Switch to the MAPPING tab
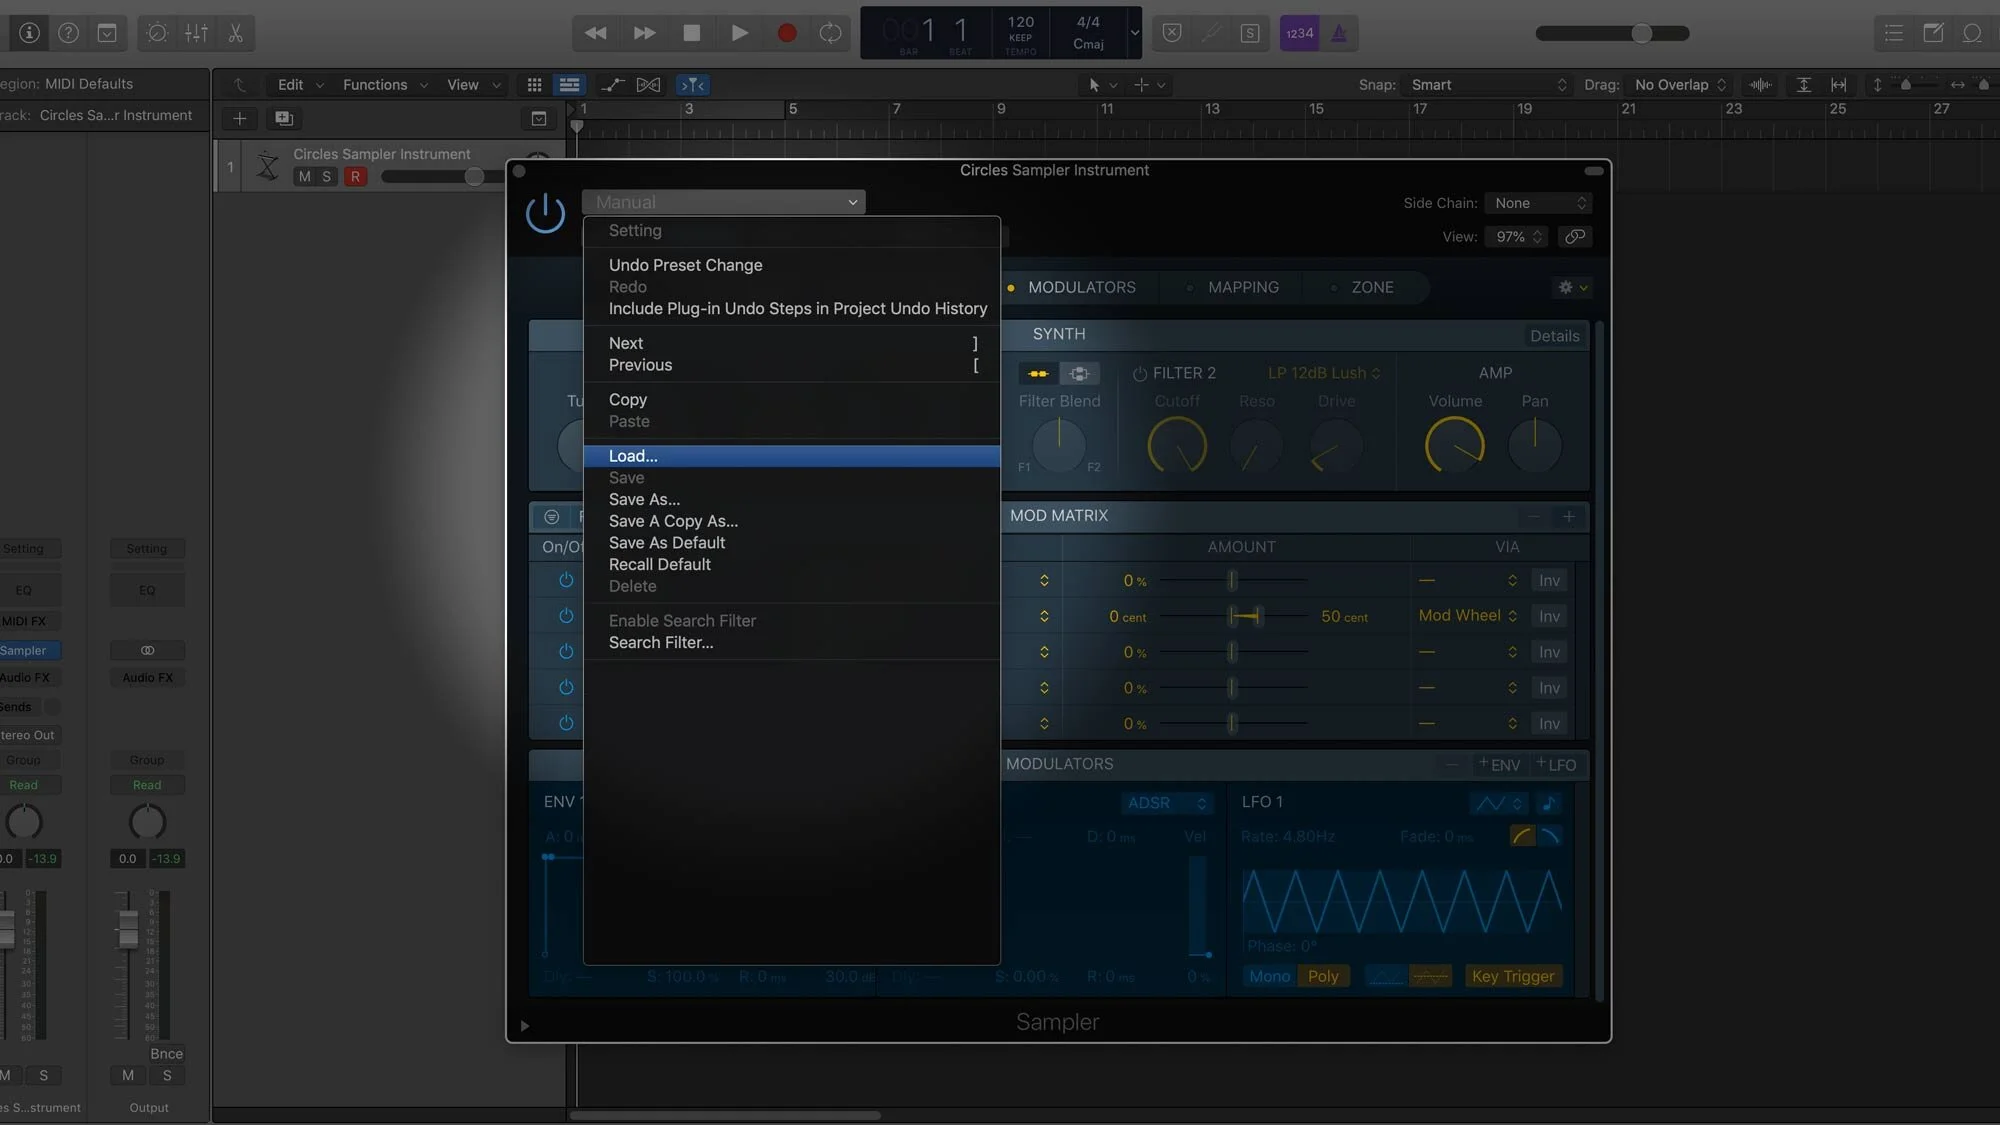This screenshot has width=2000, height=1125. 1243,288
